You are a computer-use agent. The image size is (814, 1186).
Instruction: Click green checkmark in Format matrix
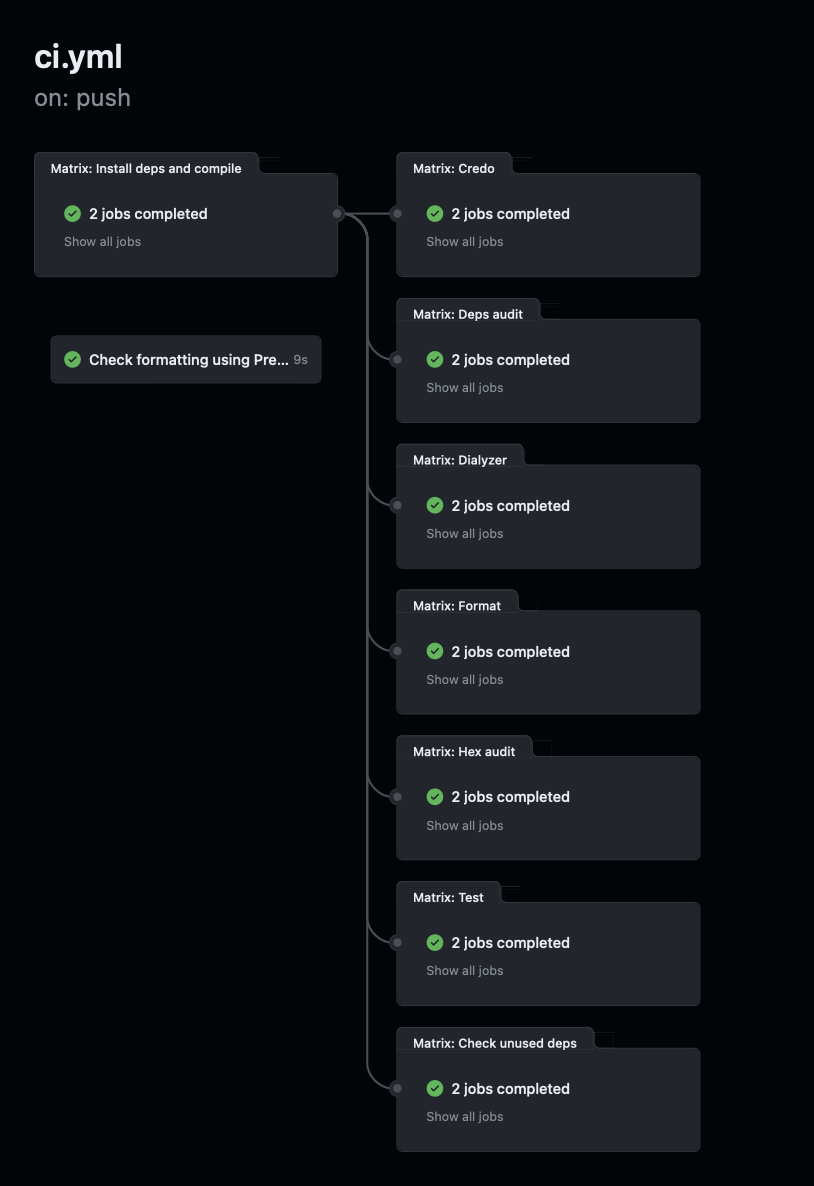click(434, 651)
